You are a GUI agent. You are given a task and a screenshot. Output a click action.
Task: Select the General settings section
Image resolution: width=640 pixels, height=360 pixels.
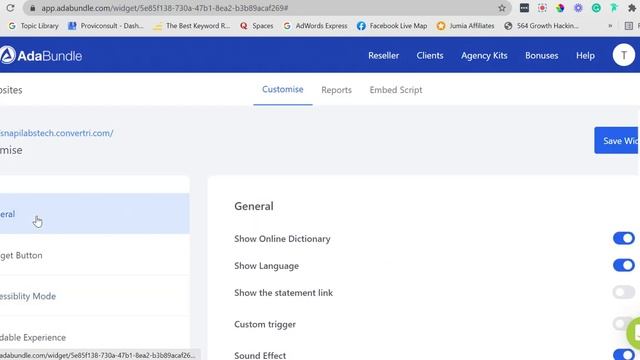click(x=95, y=213)
